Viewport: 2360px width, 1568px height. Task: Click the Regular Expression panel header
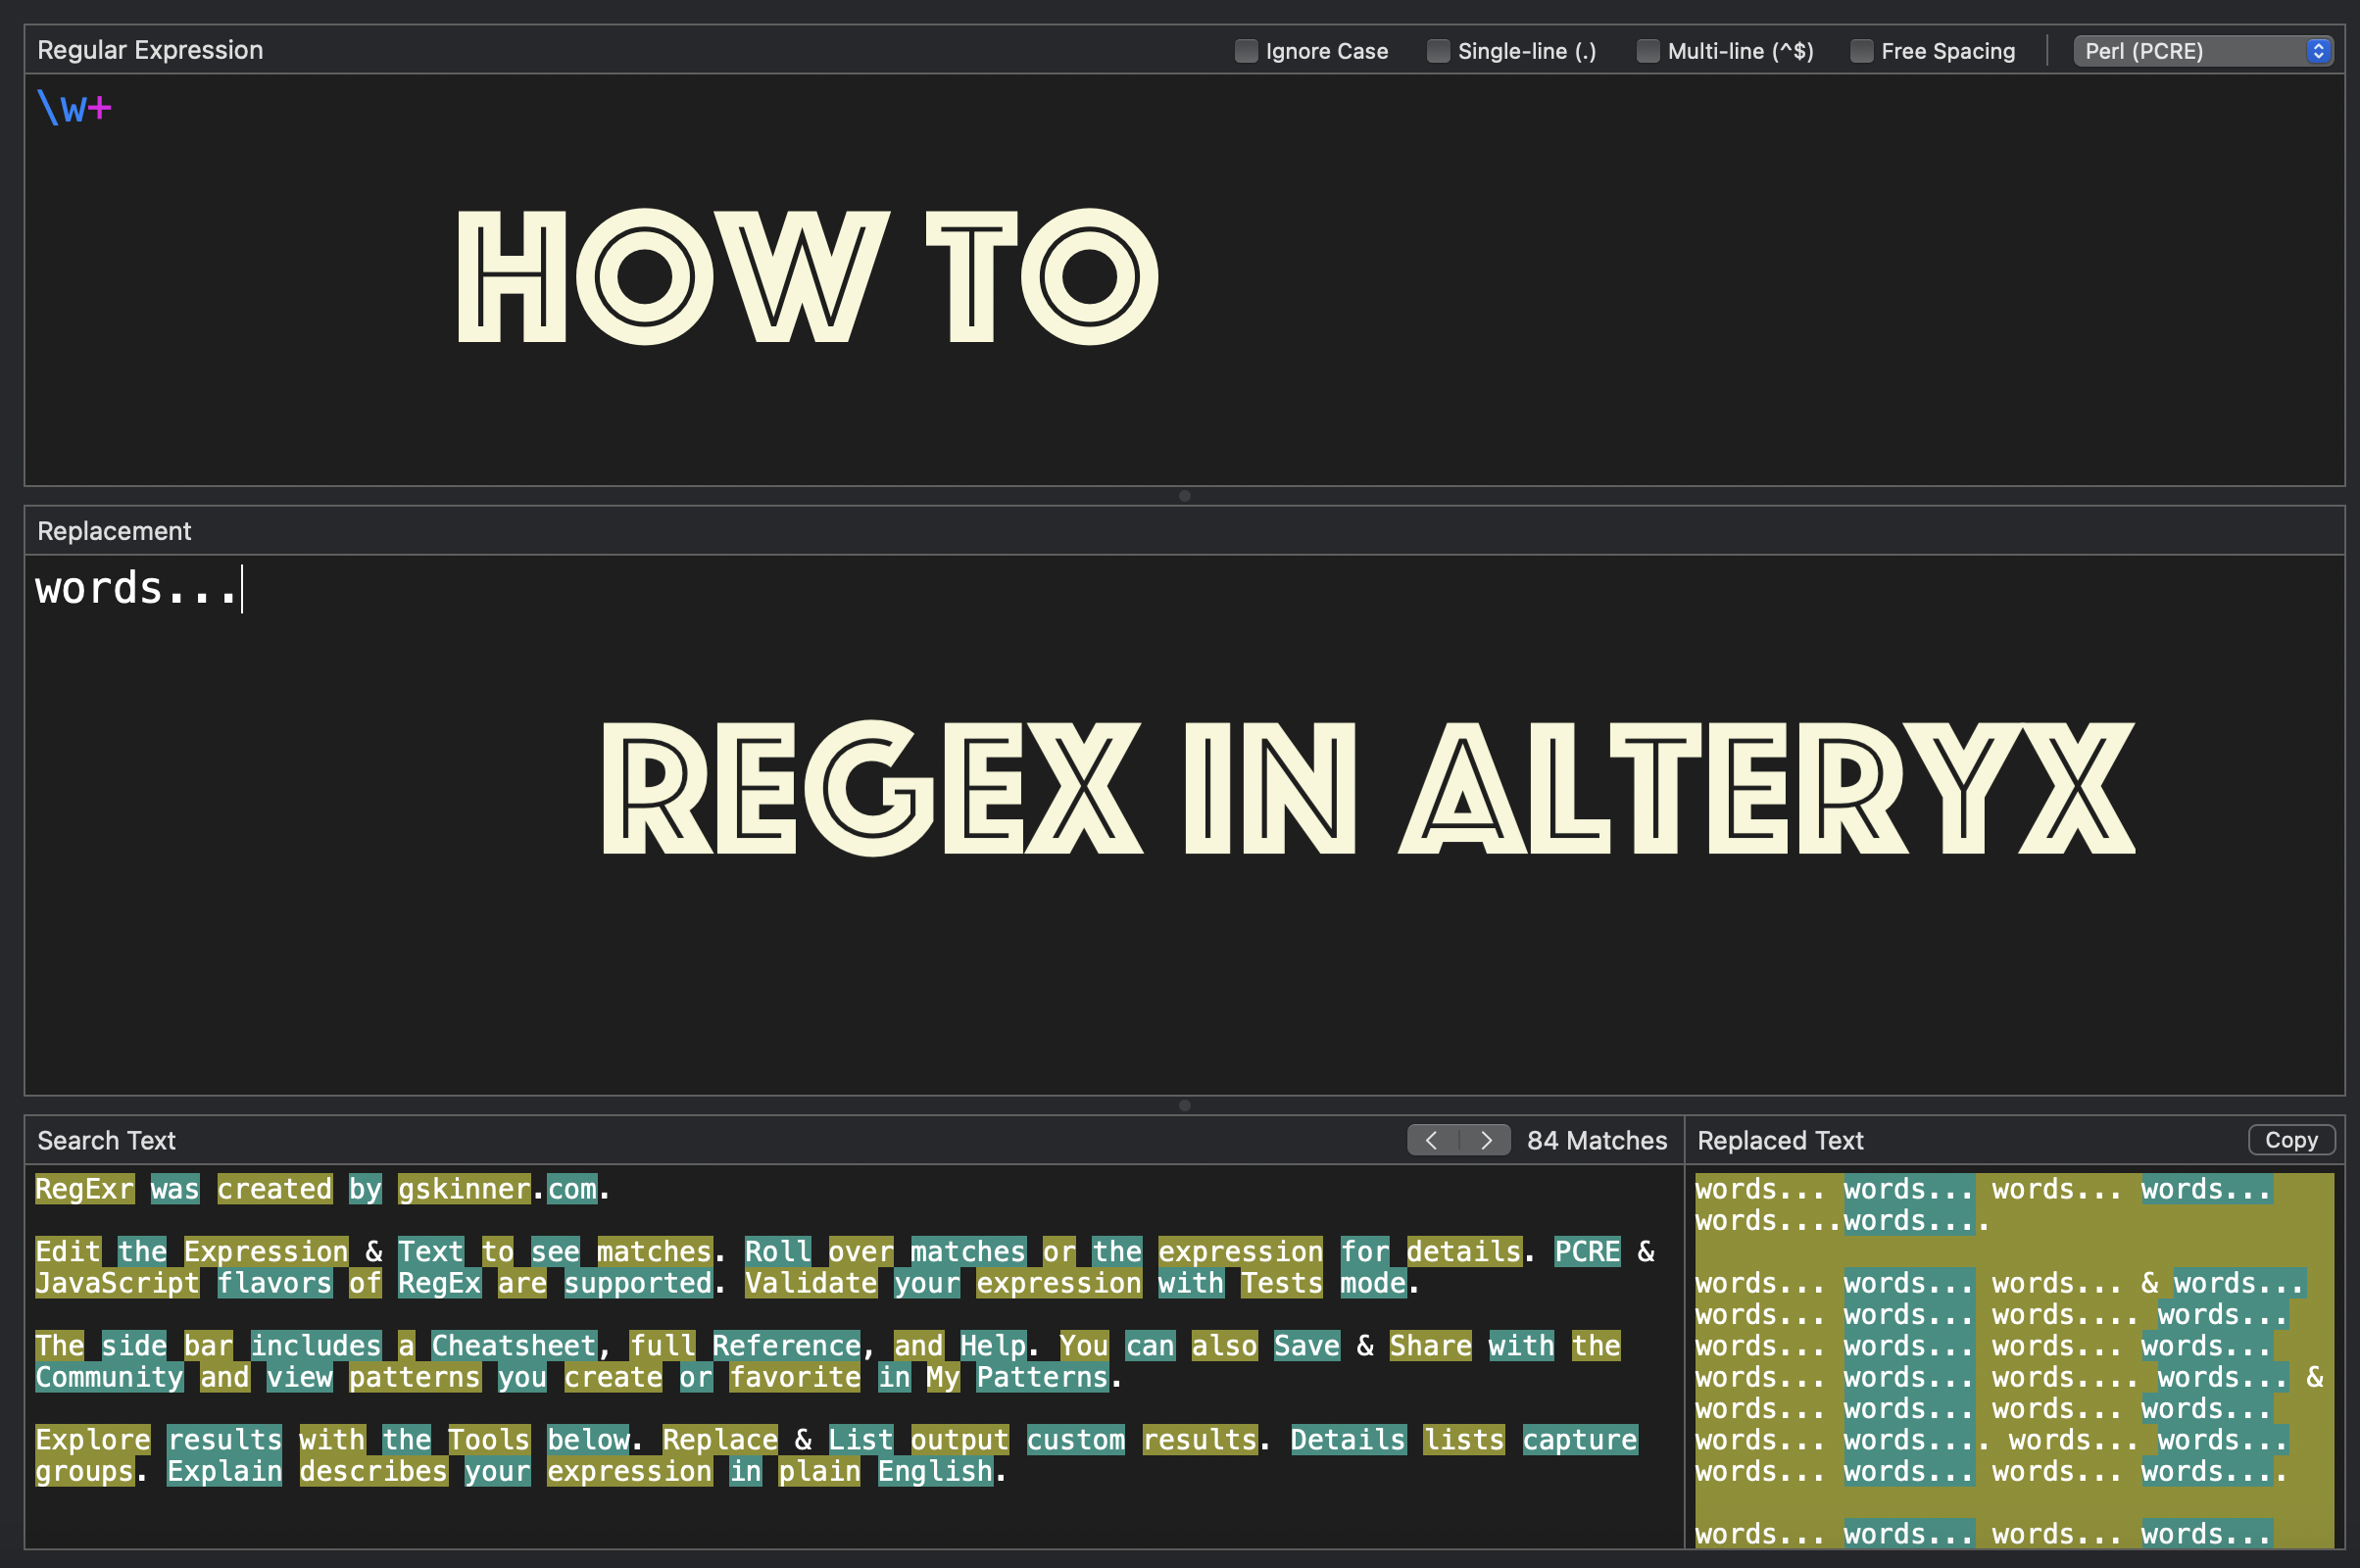[150, 49]
